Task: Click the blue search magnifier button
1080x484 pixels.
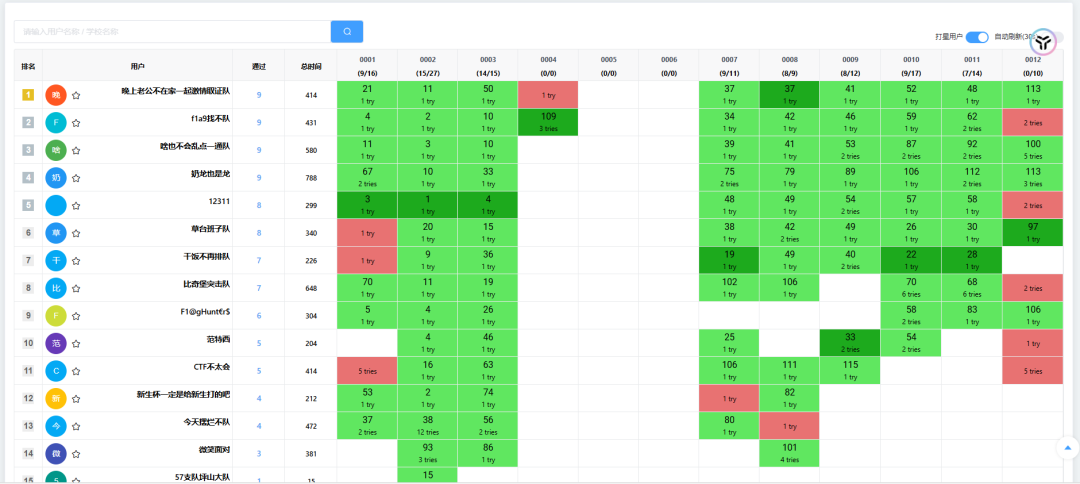Action: click(x=347, y=32)
